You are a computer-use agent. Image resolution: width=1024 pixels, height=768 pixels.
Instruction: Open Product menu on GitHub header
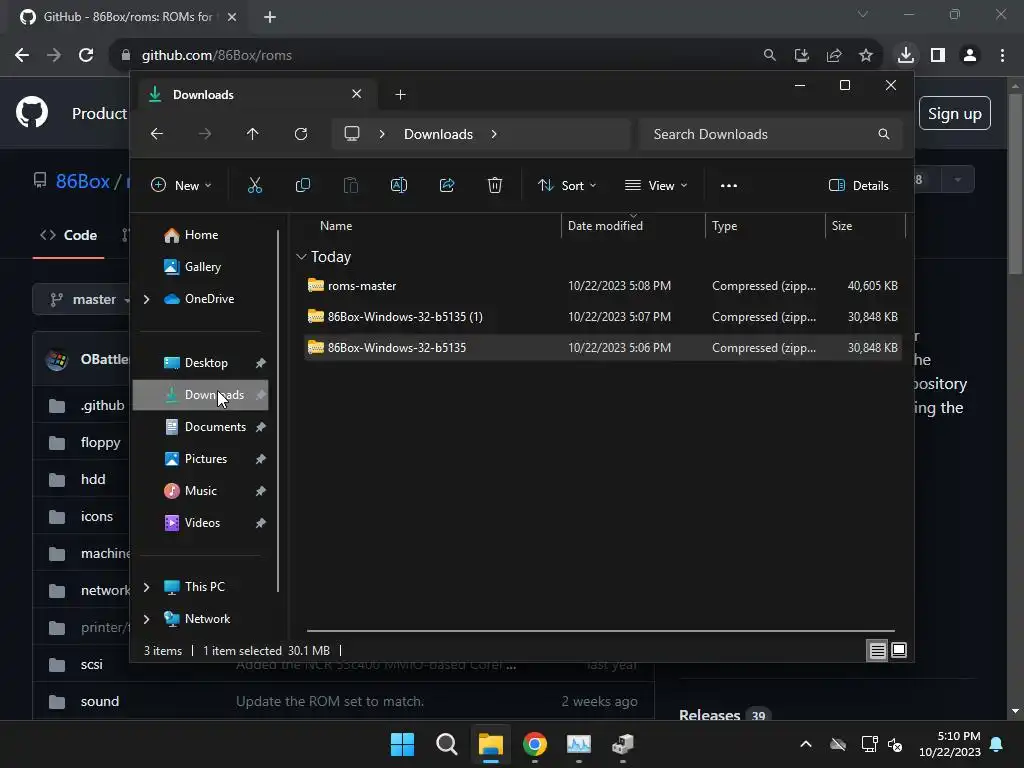(99, 114)
